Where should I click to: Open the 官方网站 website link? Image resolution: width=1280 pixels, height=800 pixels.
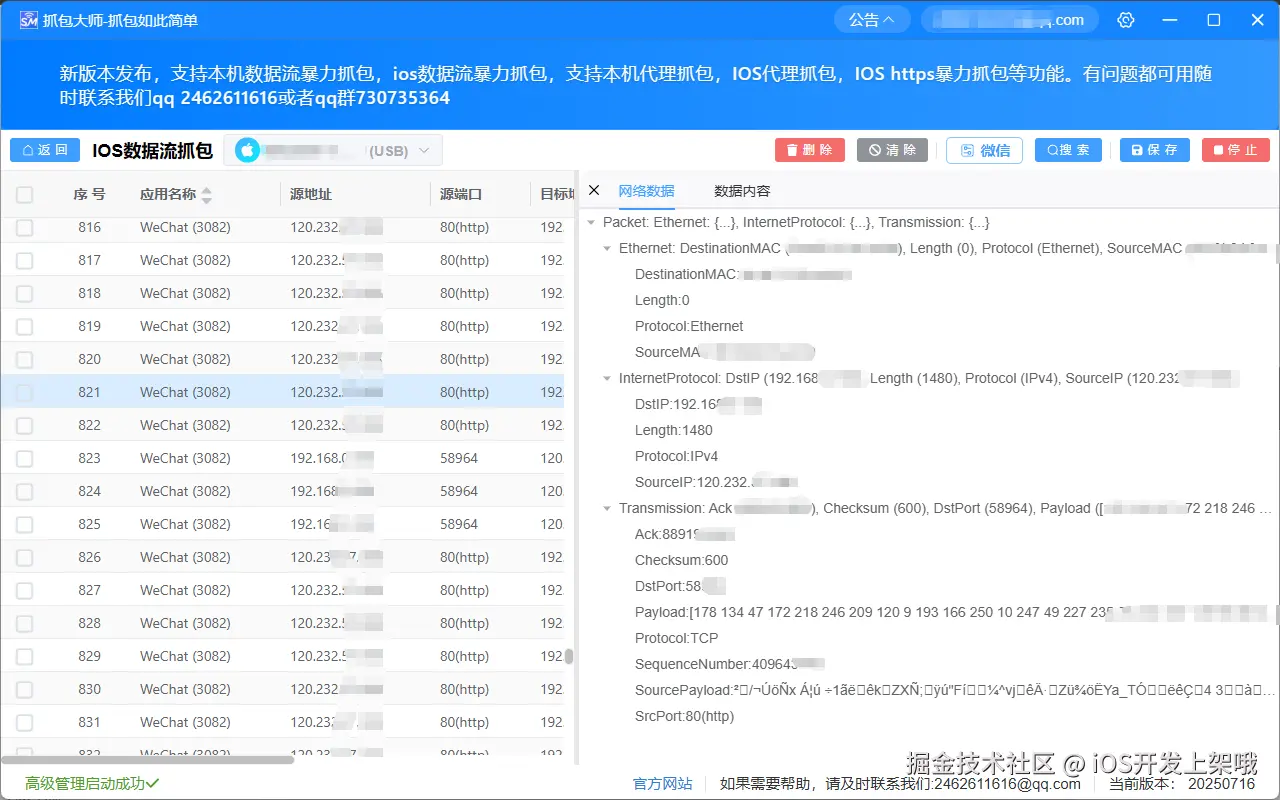pos(663,782)
